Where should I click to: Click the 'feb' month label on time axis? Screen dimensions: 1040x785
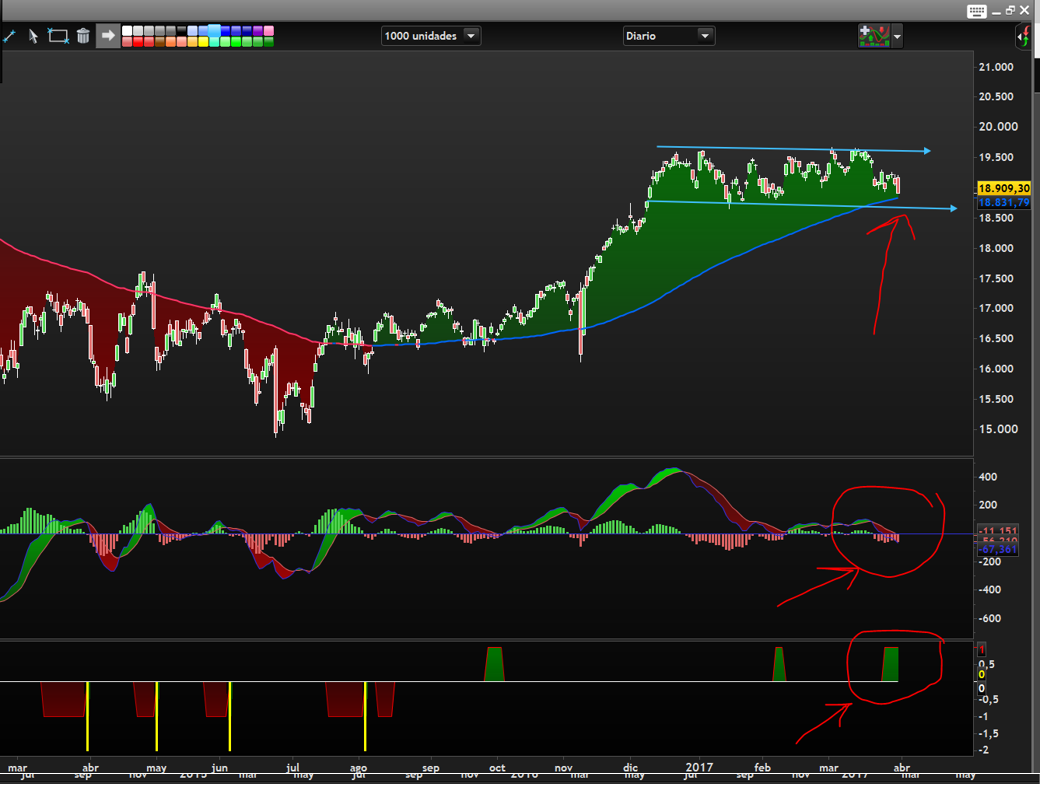(763, 767)
